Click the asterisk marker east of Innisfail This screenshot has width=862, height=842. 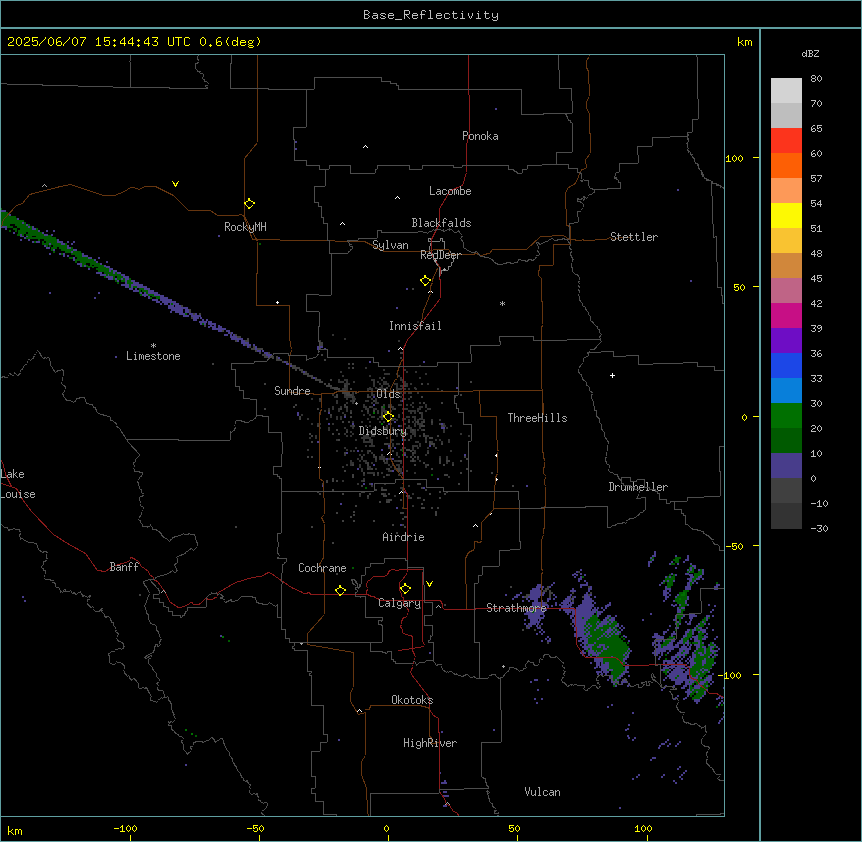pyautogui.click(x=502, y=303)
